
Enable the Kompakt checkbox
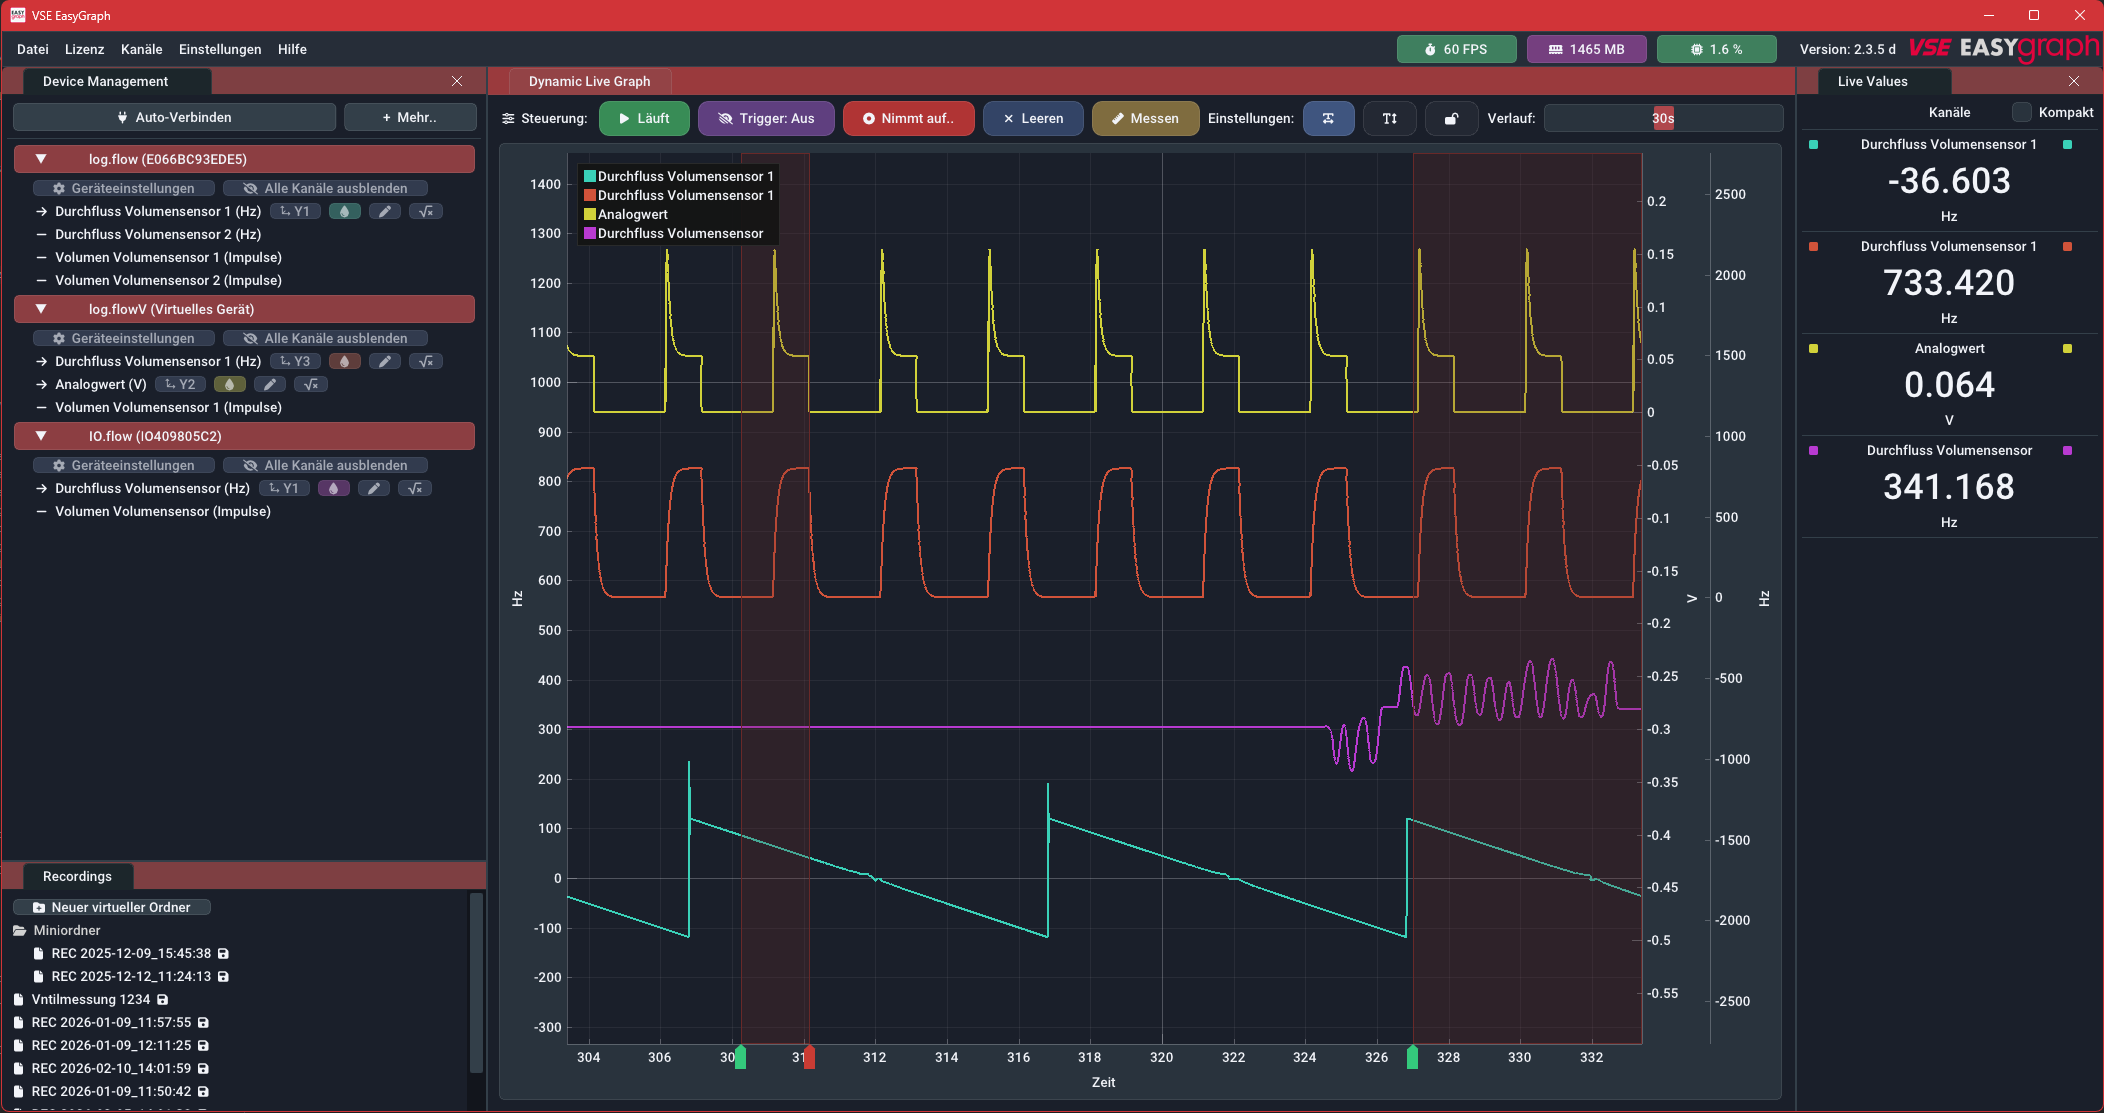[x=2022, y=112]
